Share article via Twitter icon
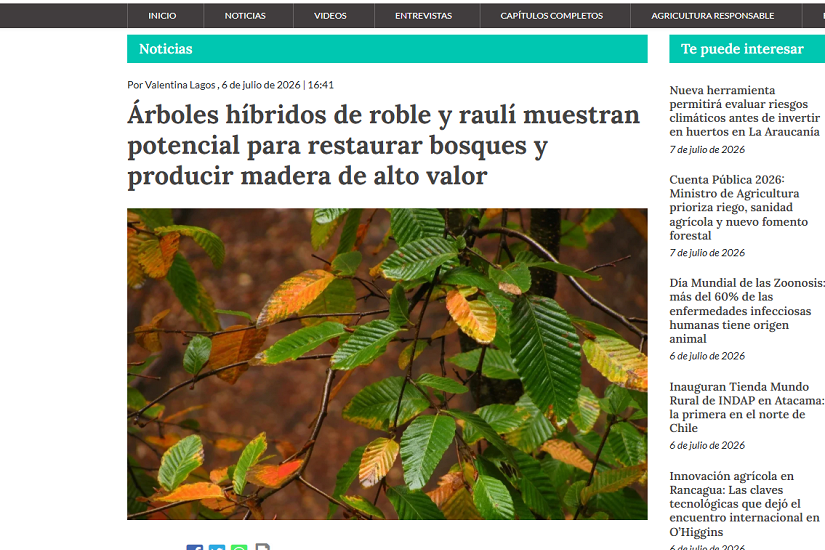The image size is (825, 550). tap(217, 547)
